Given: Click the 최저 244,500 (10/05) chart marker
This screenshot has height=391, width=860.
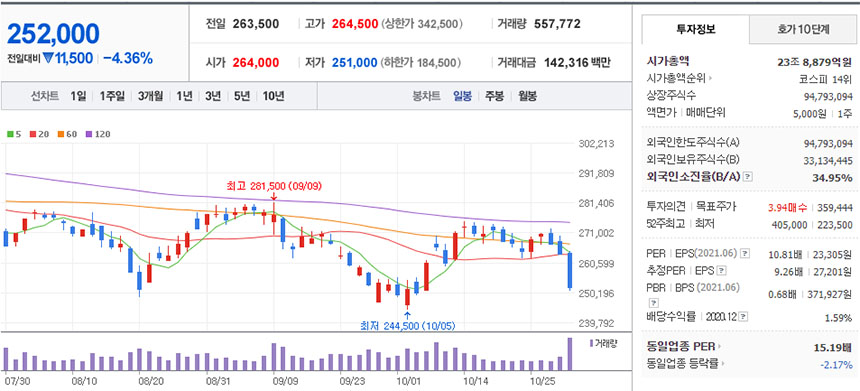Looking at the screenshot, I should click(x=408, y=325).
